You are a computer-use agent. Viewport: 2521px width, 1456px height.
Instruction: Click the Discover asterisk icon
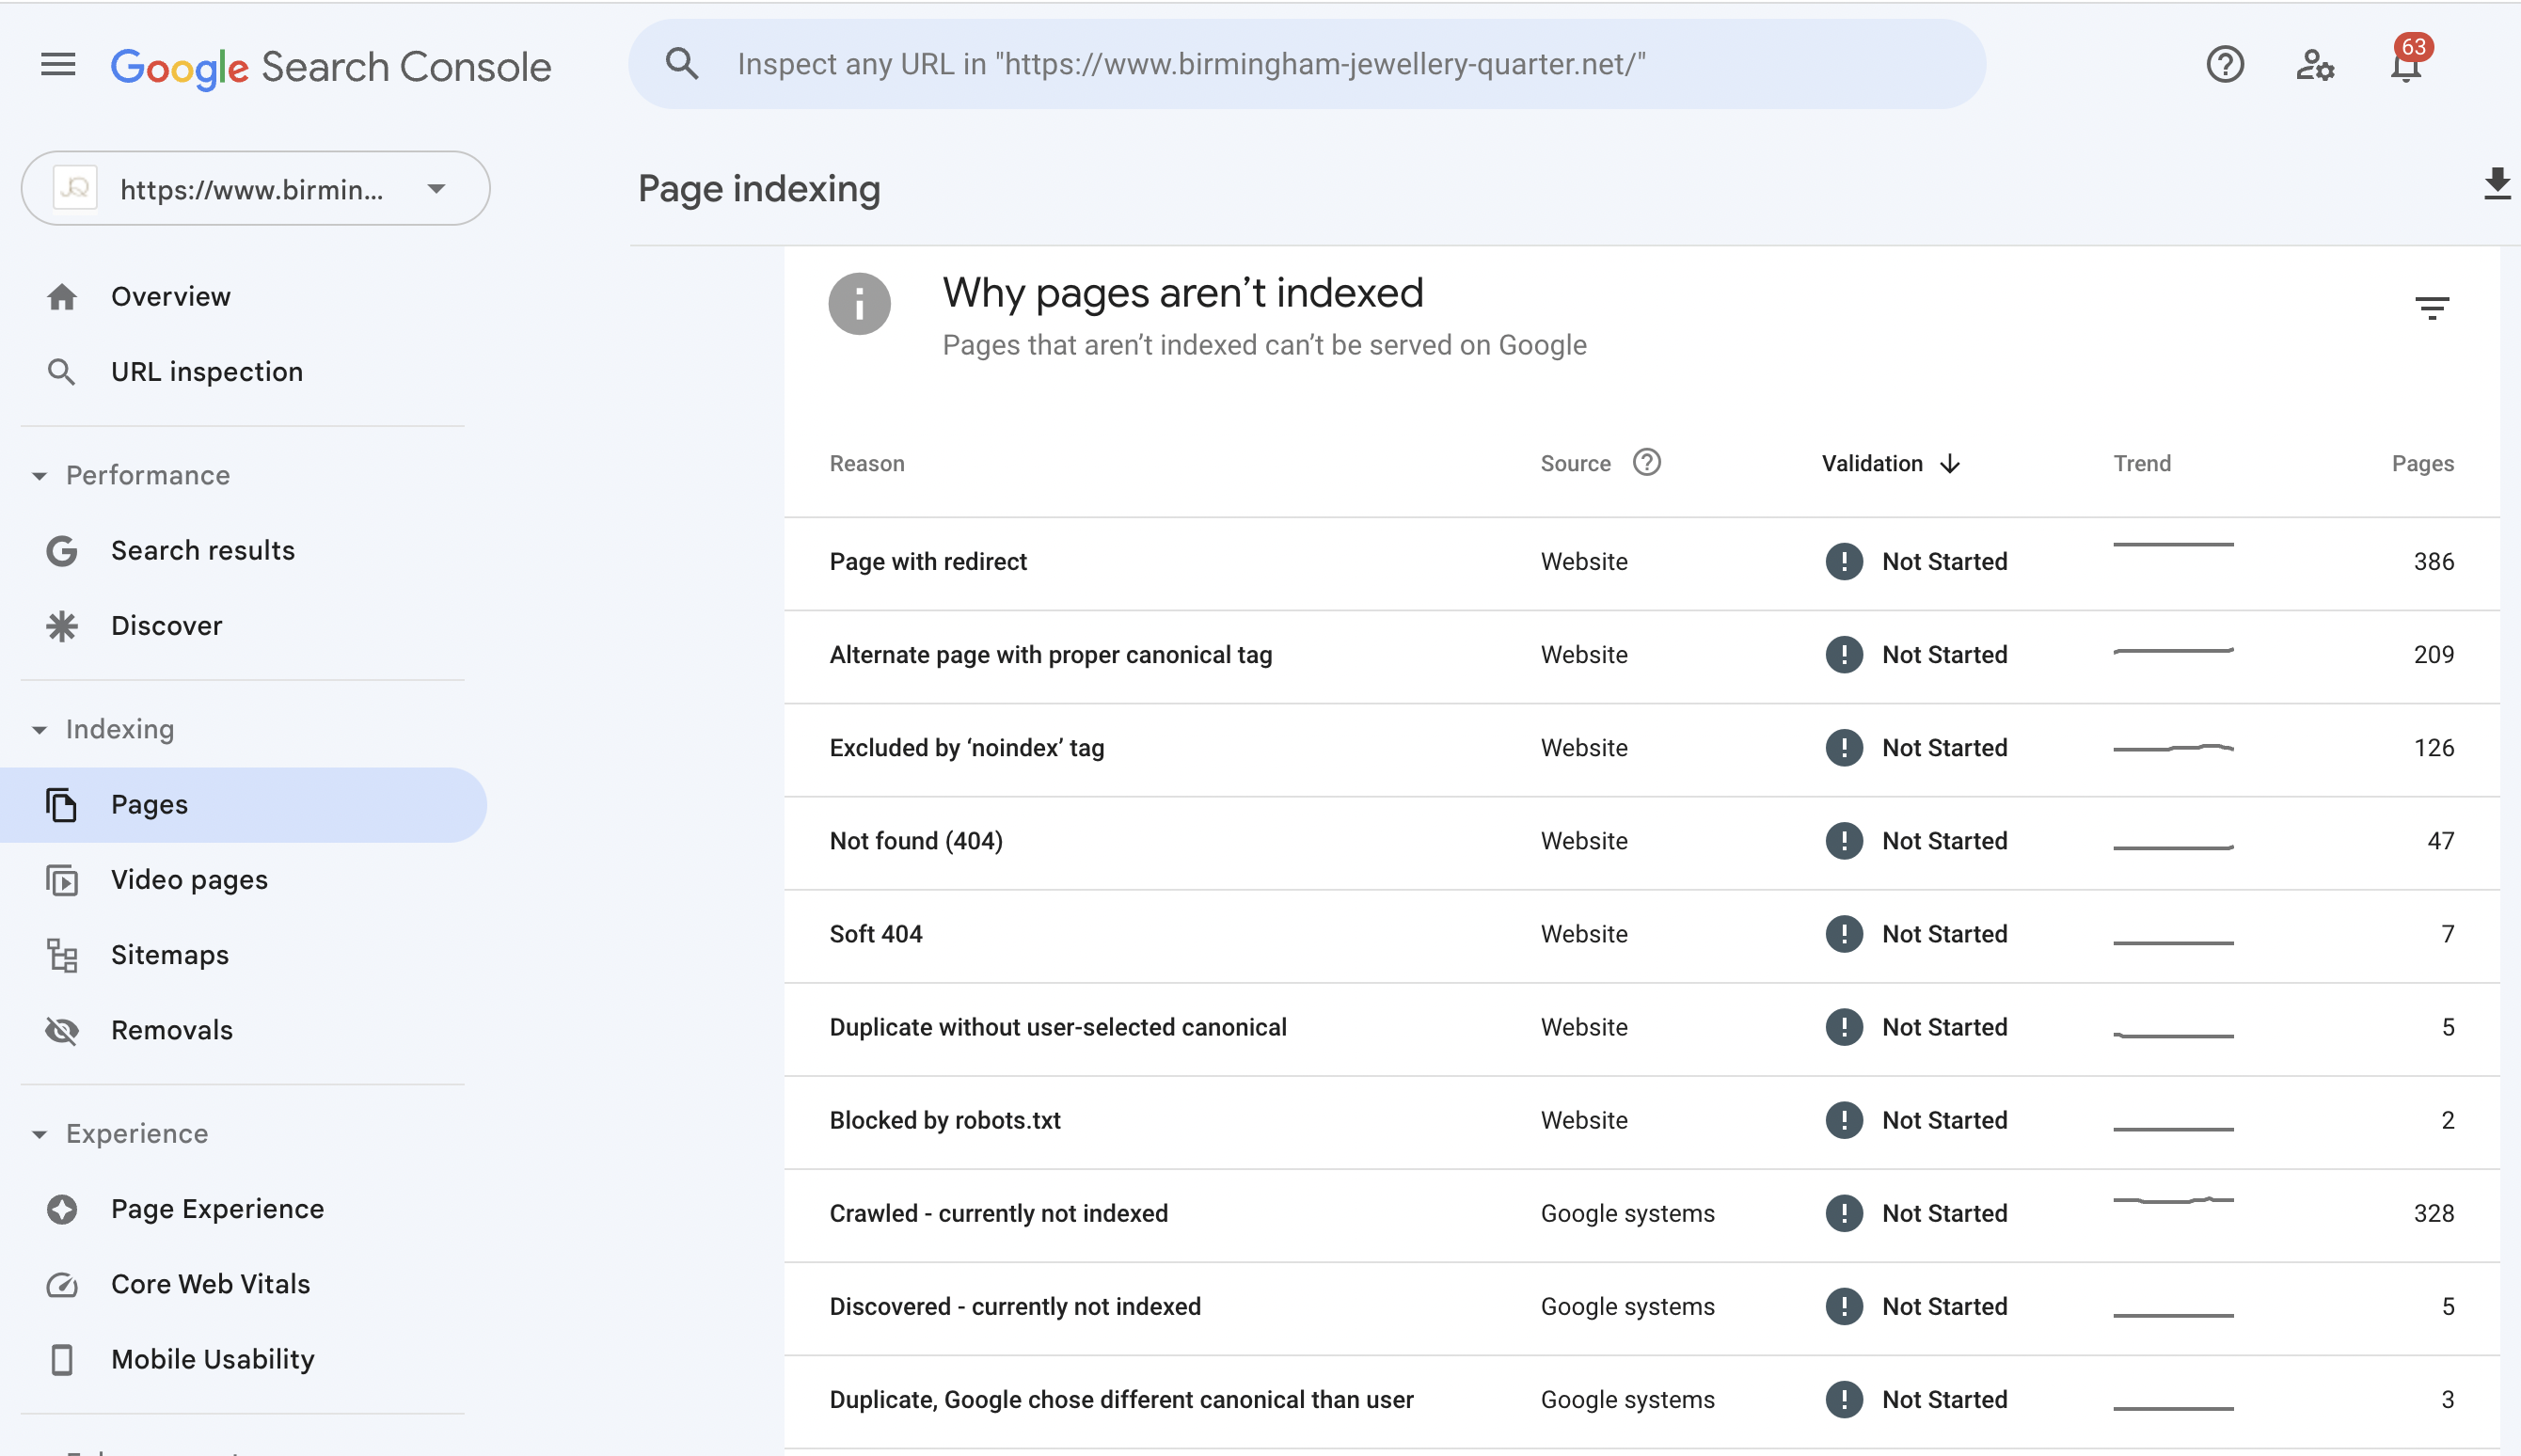coord(62,626)
